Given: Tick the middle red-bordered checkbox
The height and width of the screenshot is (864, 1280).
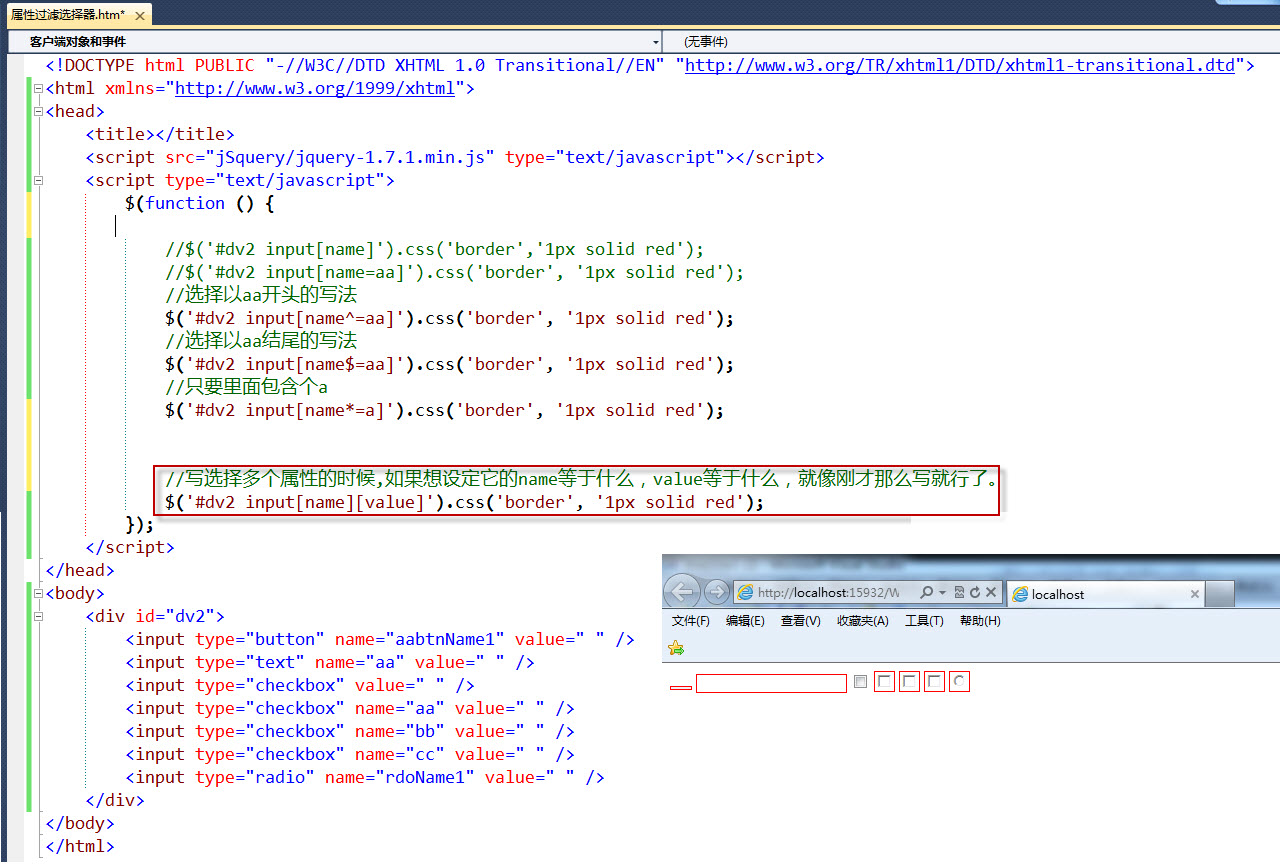Looking at the screenshot, I should [x=909, y=682].
